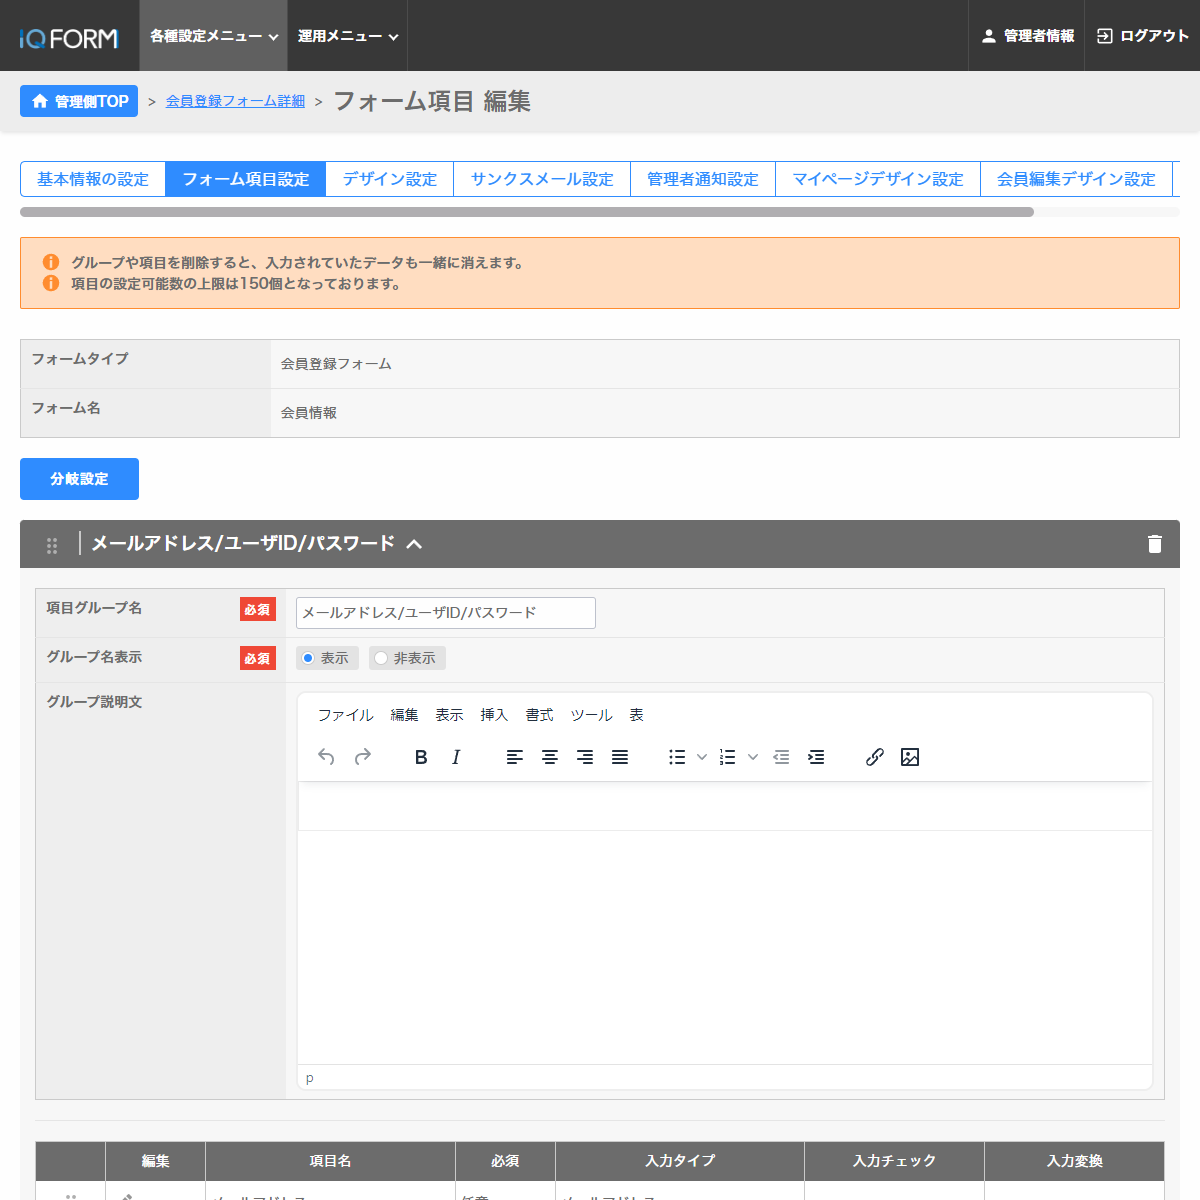Click the 分岐設定 button
The width and height of the screenshot is (1200, 1200).
[x=79, y=479]
